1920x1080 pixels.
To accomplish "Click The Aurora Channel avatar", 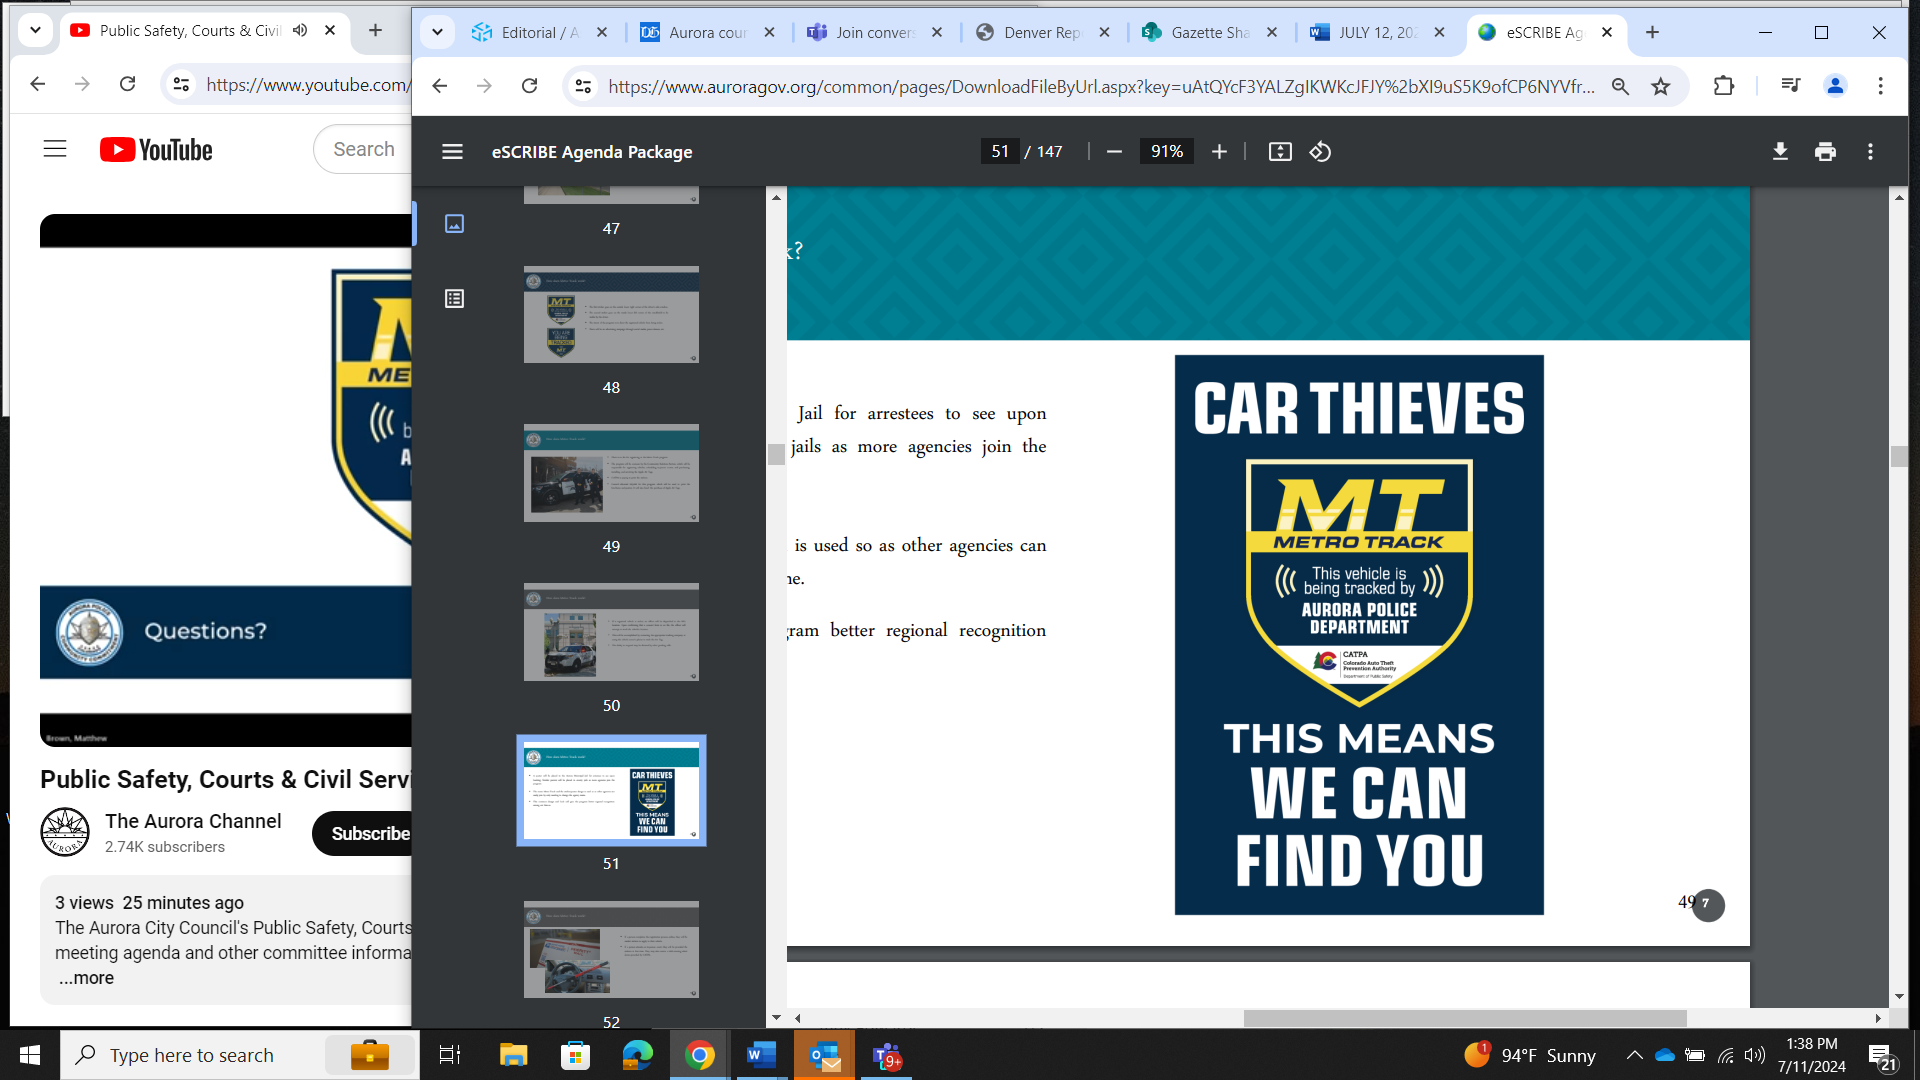I will [x=65, y=832].
